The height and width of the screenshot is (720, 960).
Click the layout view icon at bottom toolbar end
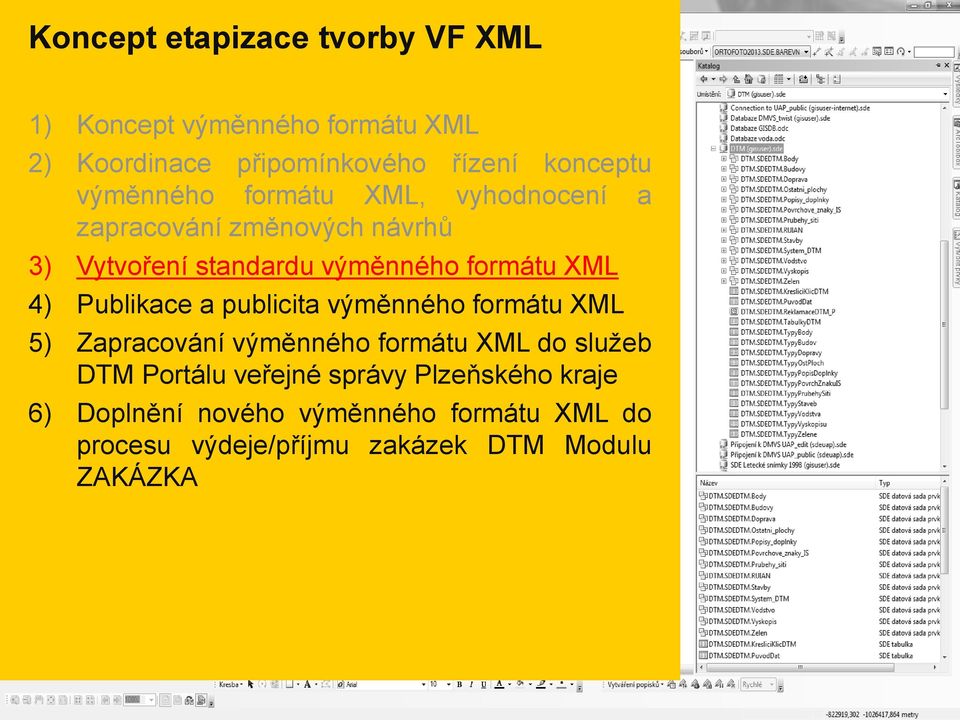point(201,700)
